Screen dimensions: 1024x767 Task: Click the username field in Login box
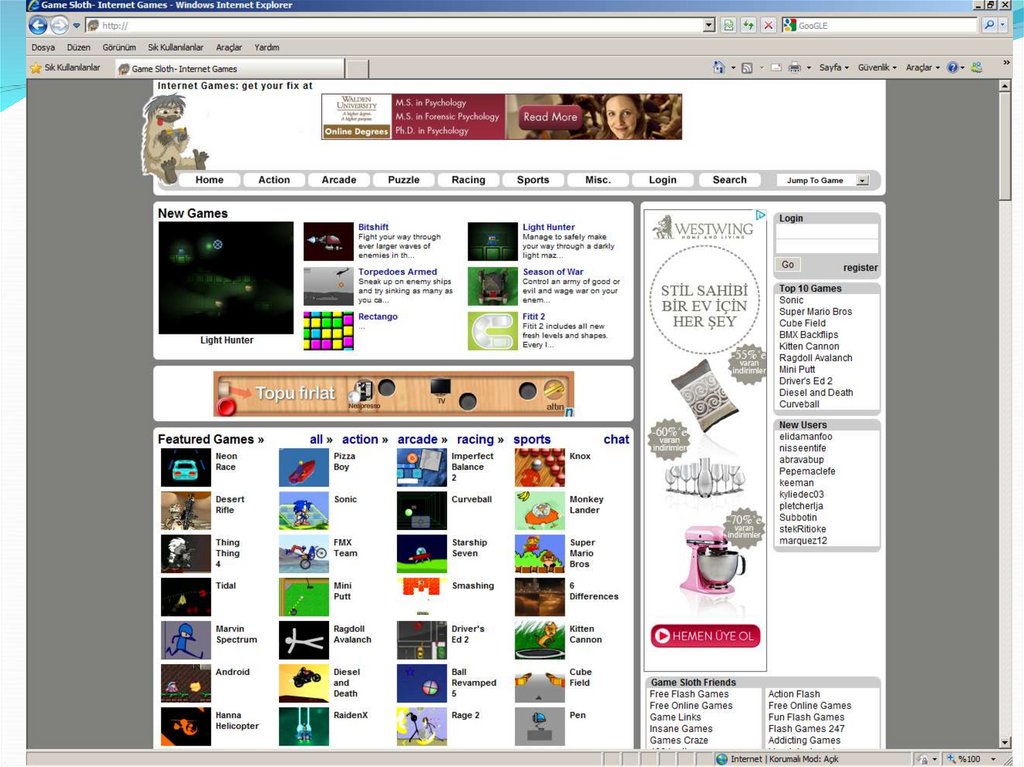click(827, 231)
